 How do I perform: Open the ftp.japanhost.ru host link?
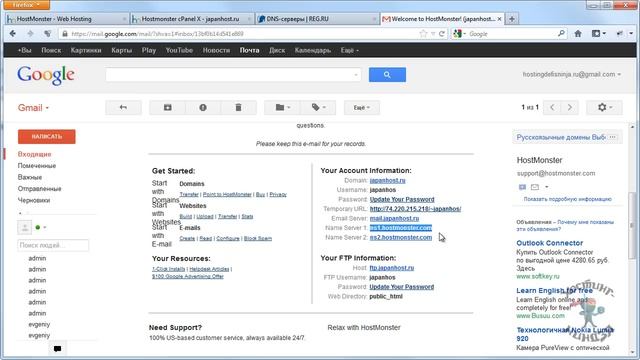(391, 268)
